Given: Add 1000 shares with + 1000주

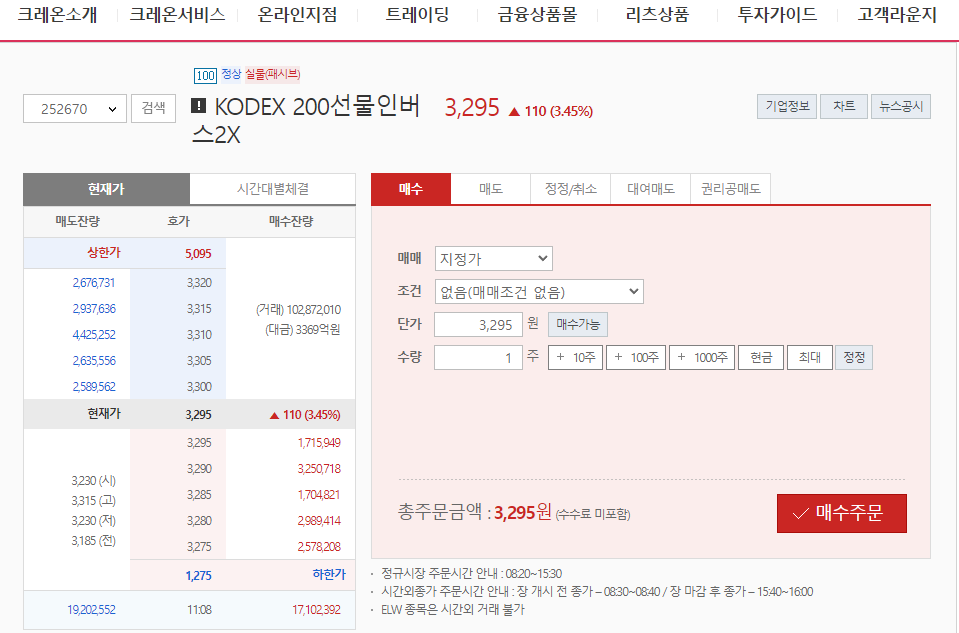Looking at the screenshot, I should click(702, 357).
